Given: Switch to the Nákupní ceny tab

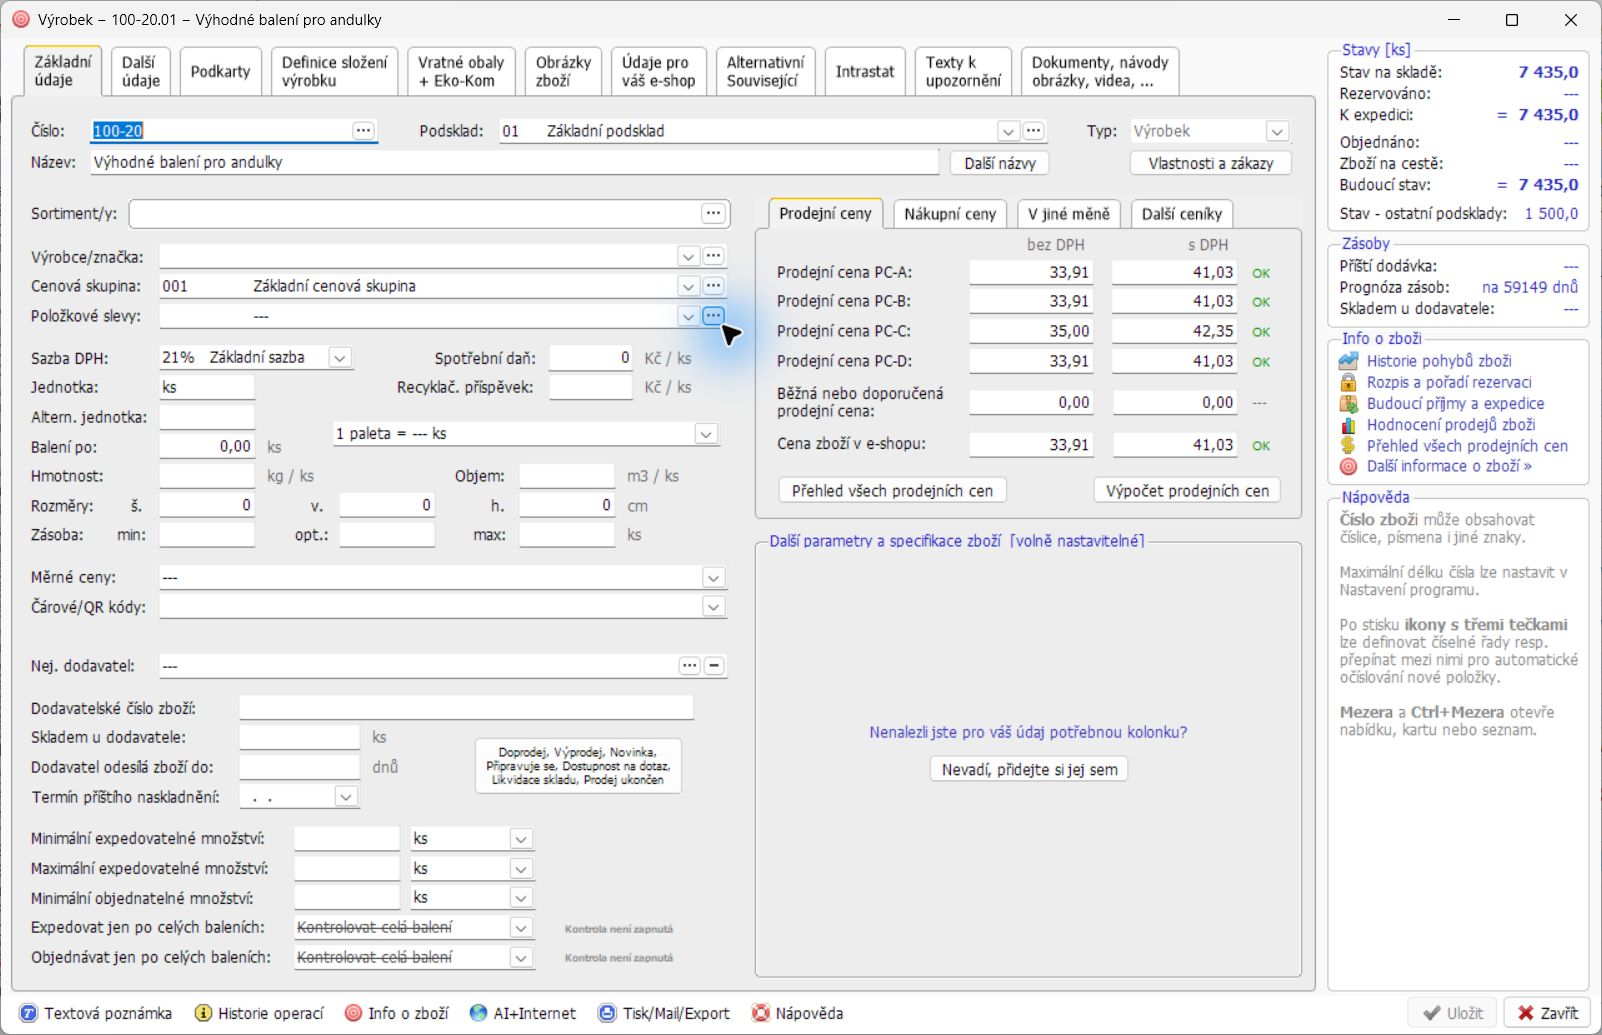Looking at the screenshot, I should point(950,214).
